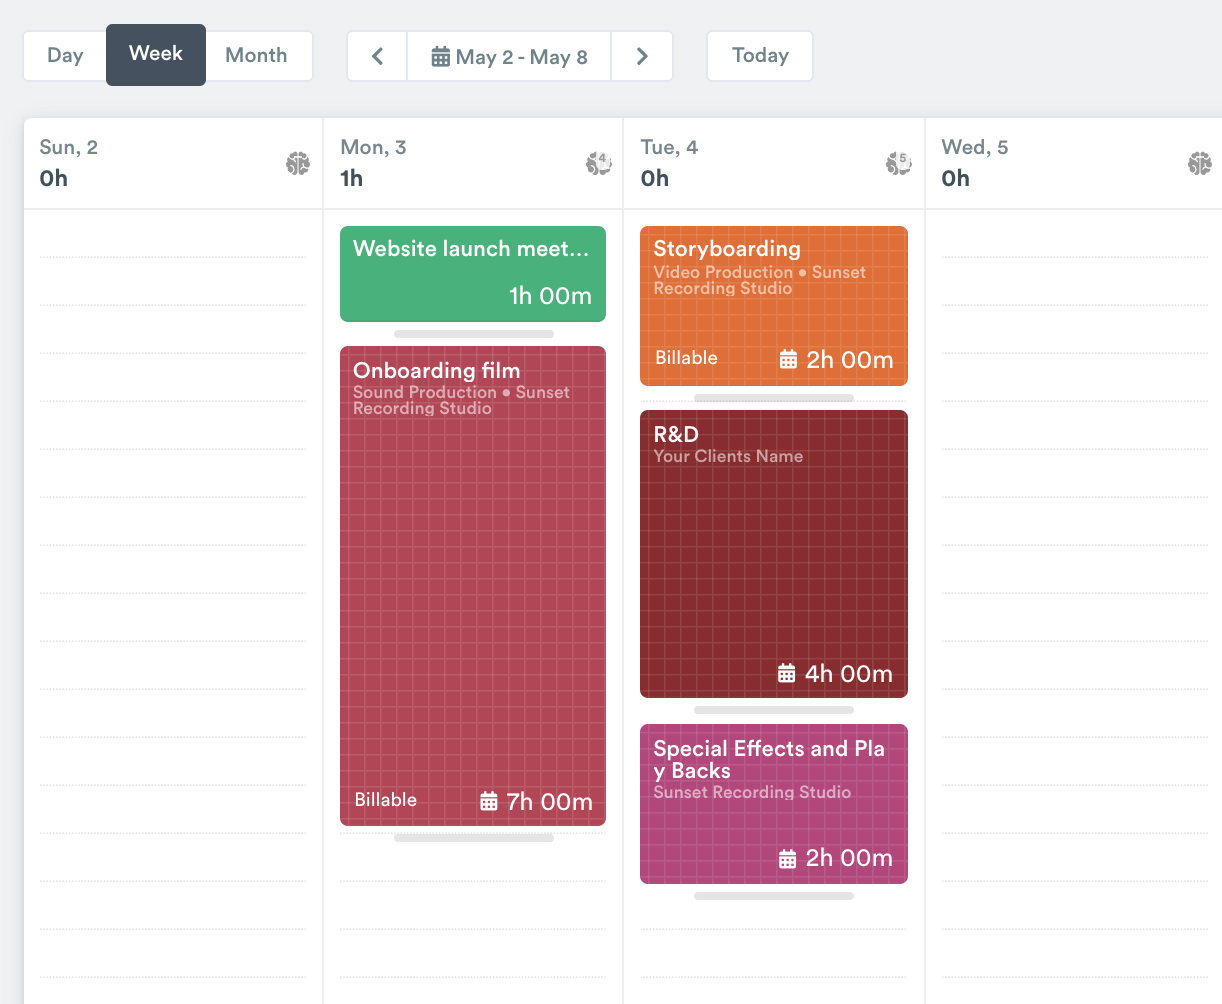Switch to Month view
The height and width of the screenshot is (1004, 1222).
coord(256,56)
